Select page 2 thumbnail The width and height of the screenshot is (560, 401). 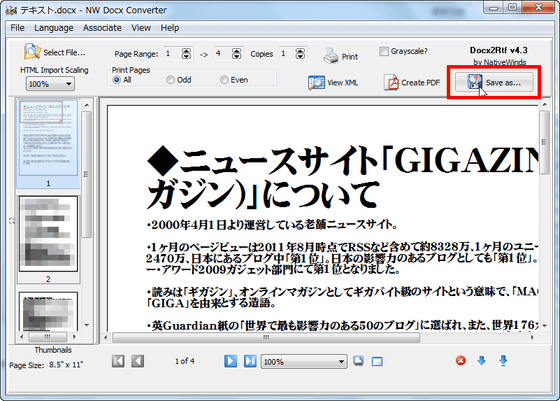click(x=48, y=234)
